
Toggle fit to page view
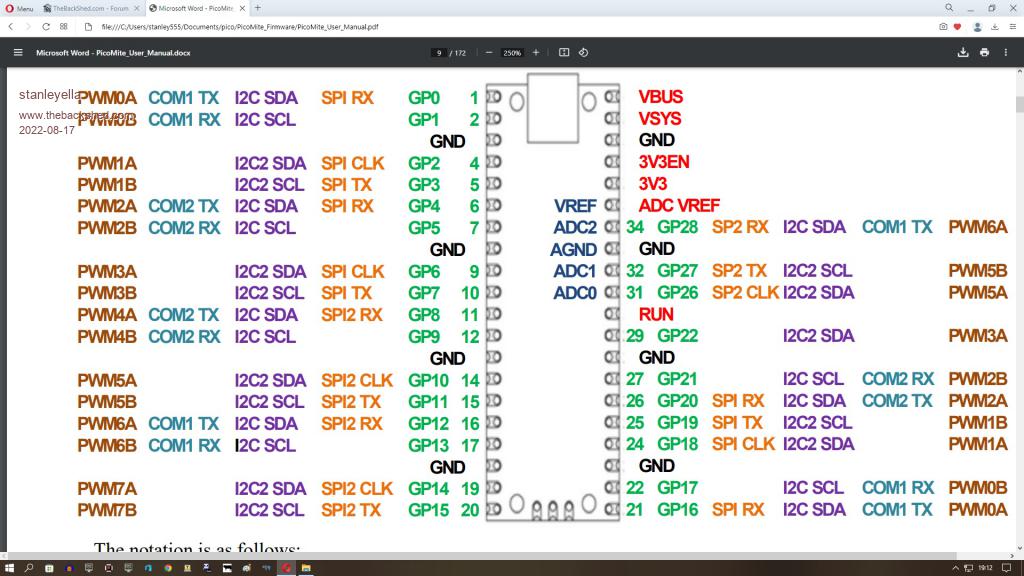click(564, 52)
